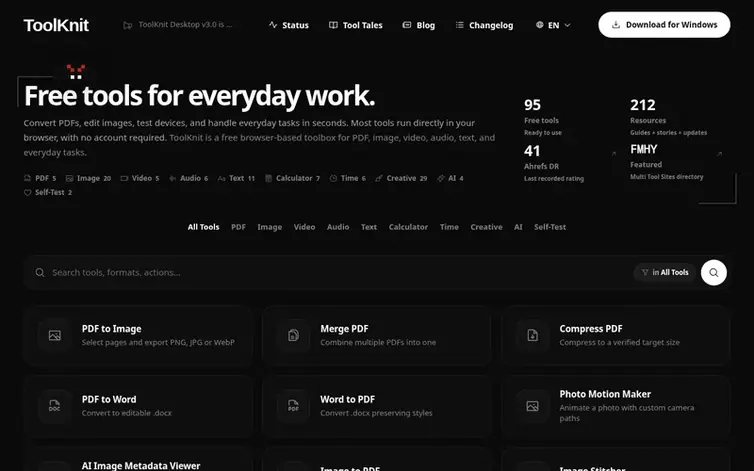This screenshot has width=754, height=471.
Task: Click the Status pulse icon
Action: (273, 25)
